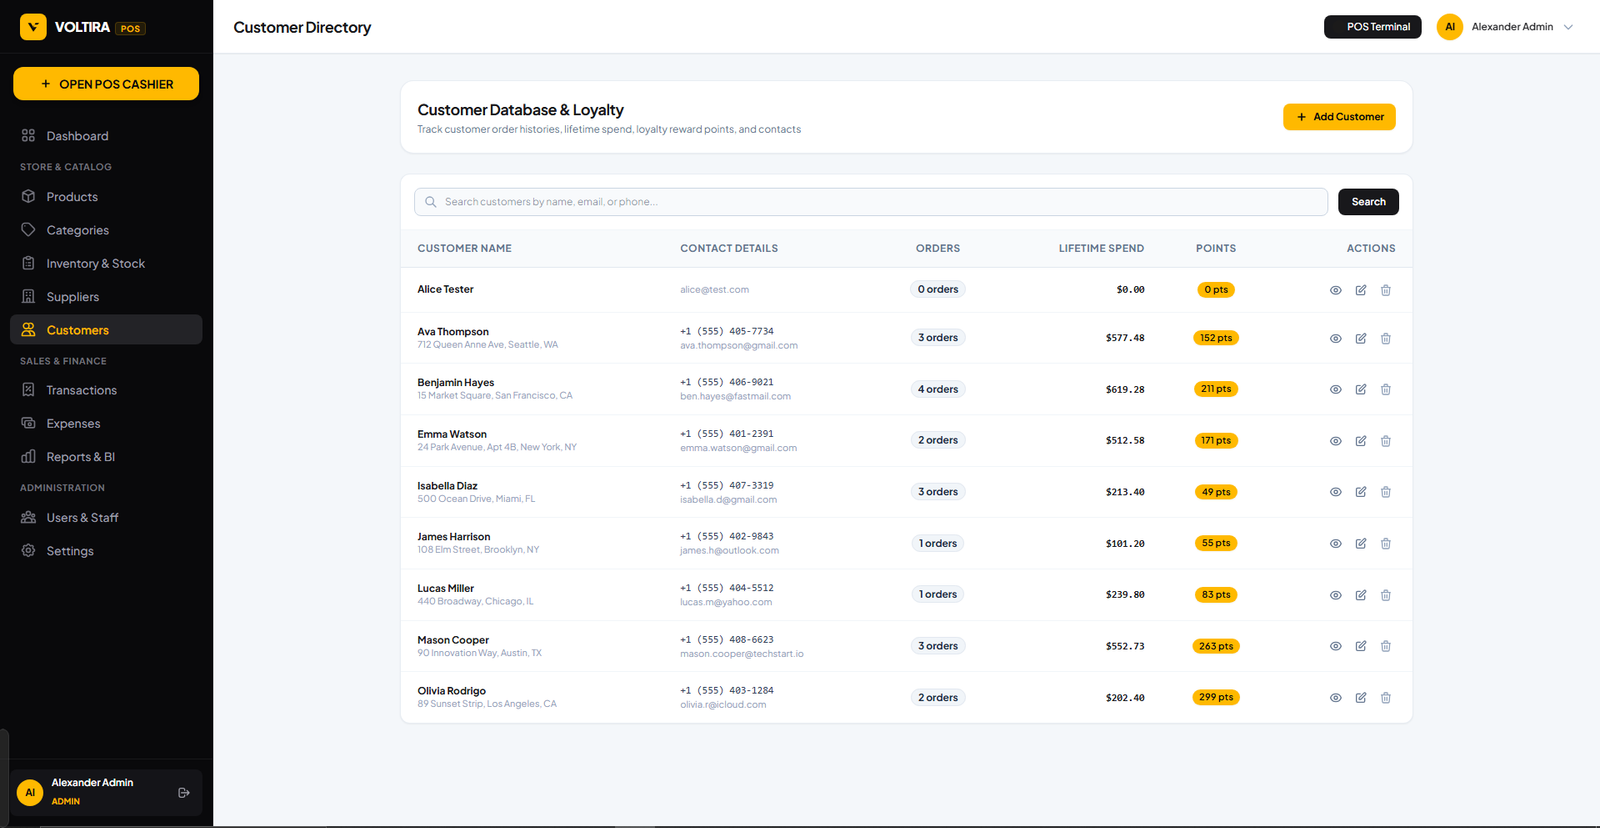
Task: Click the 299 pts badge for Olivia Rodrigo
Action: [x=1216, y=697]
